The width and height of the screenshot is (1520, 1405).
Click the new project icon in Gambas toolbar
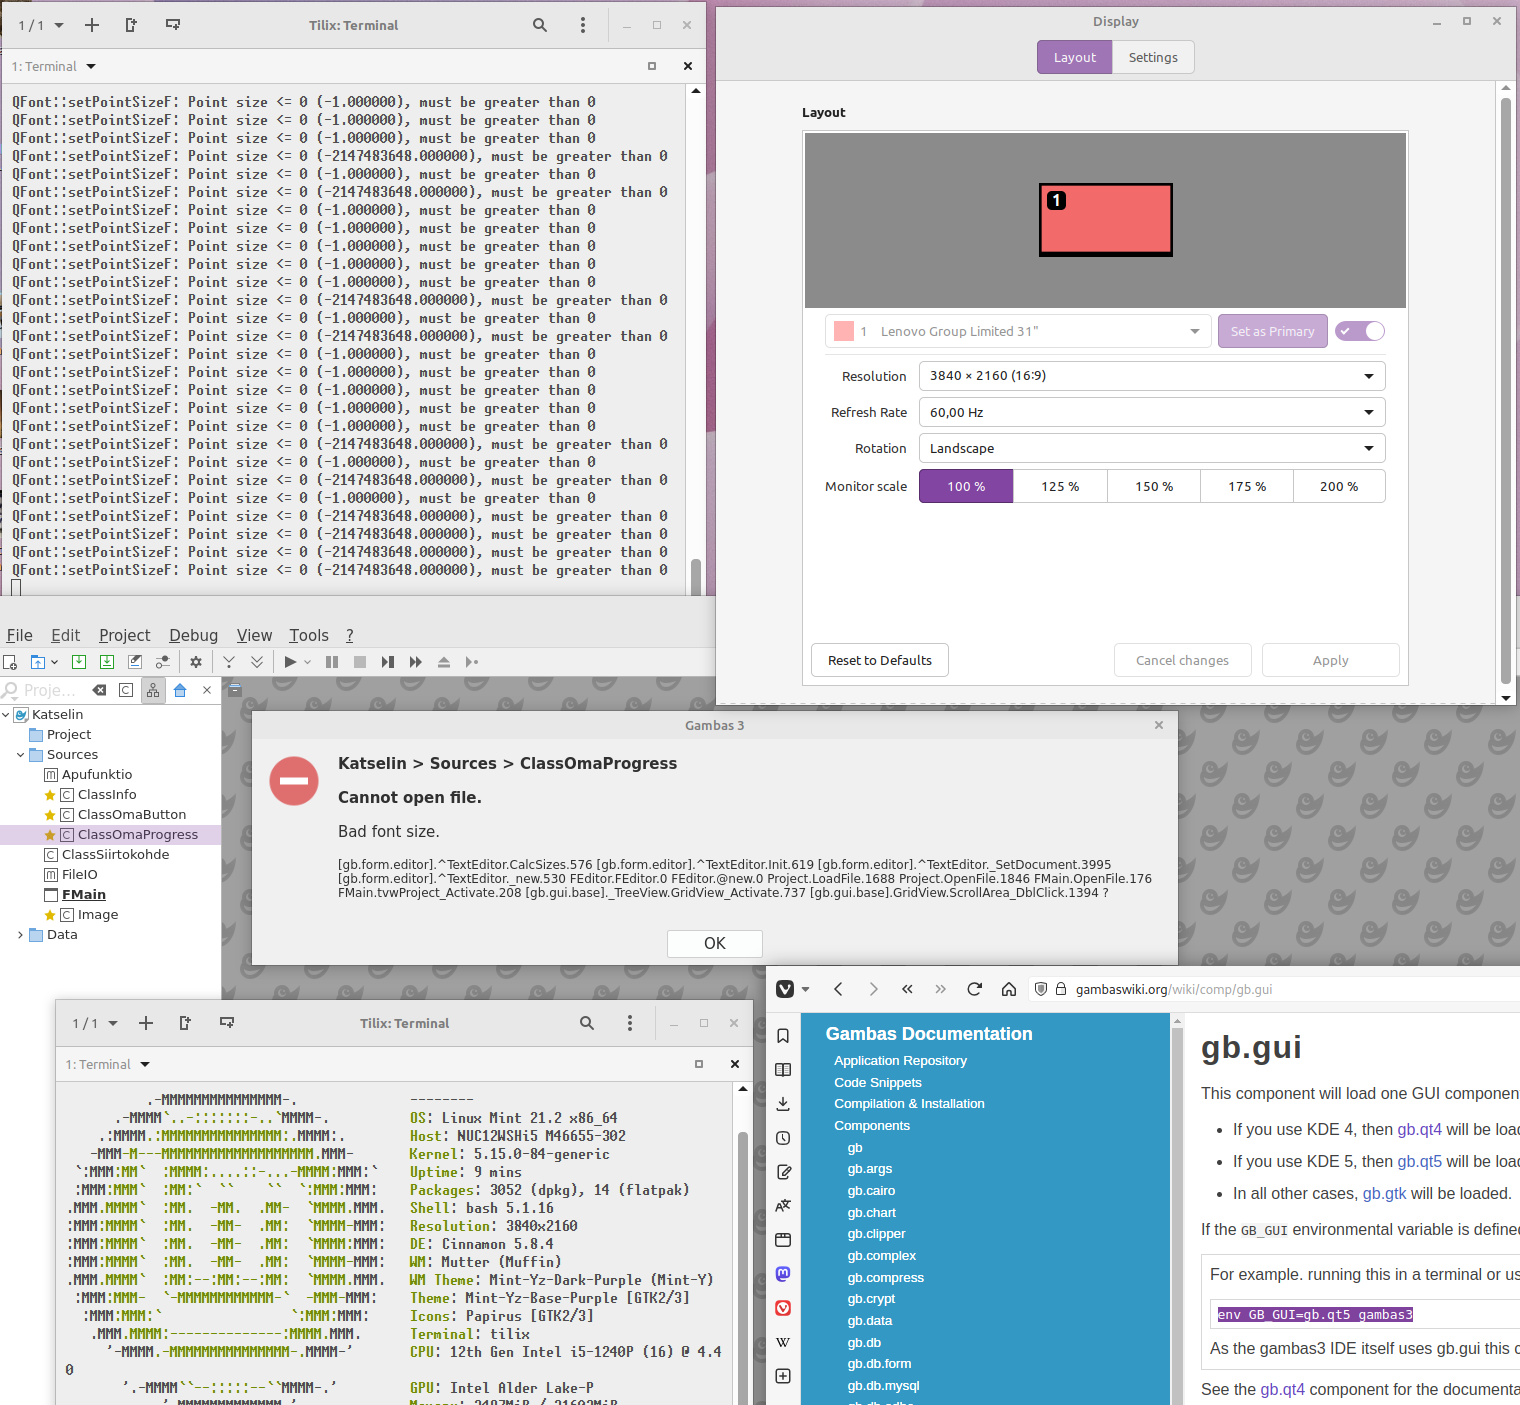pyautogui.click(x=10, y=662)
